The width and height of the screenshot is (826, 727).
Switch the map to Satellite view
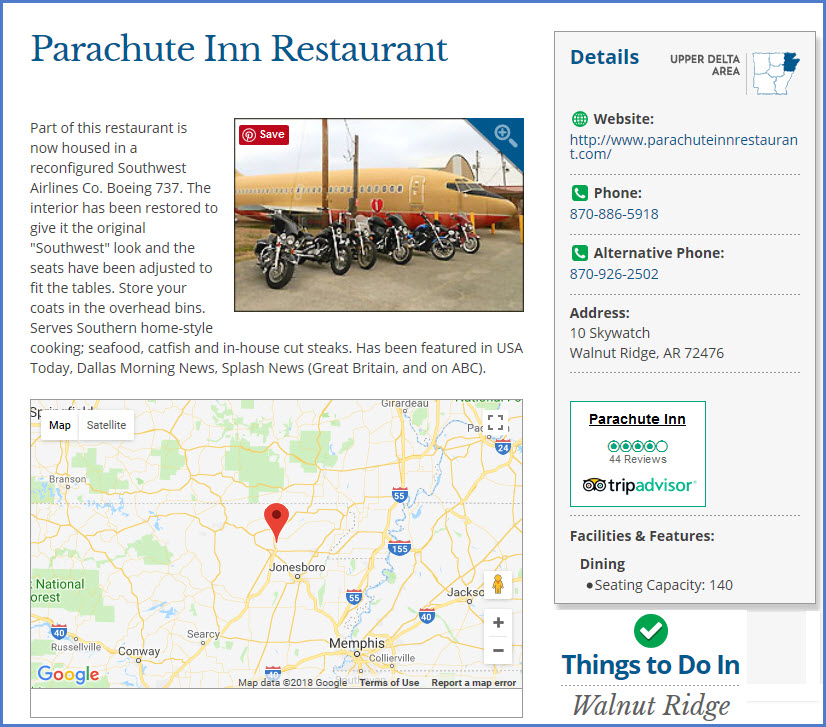[x=106, y=425]
